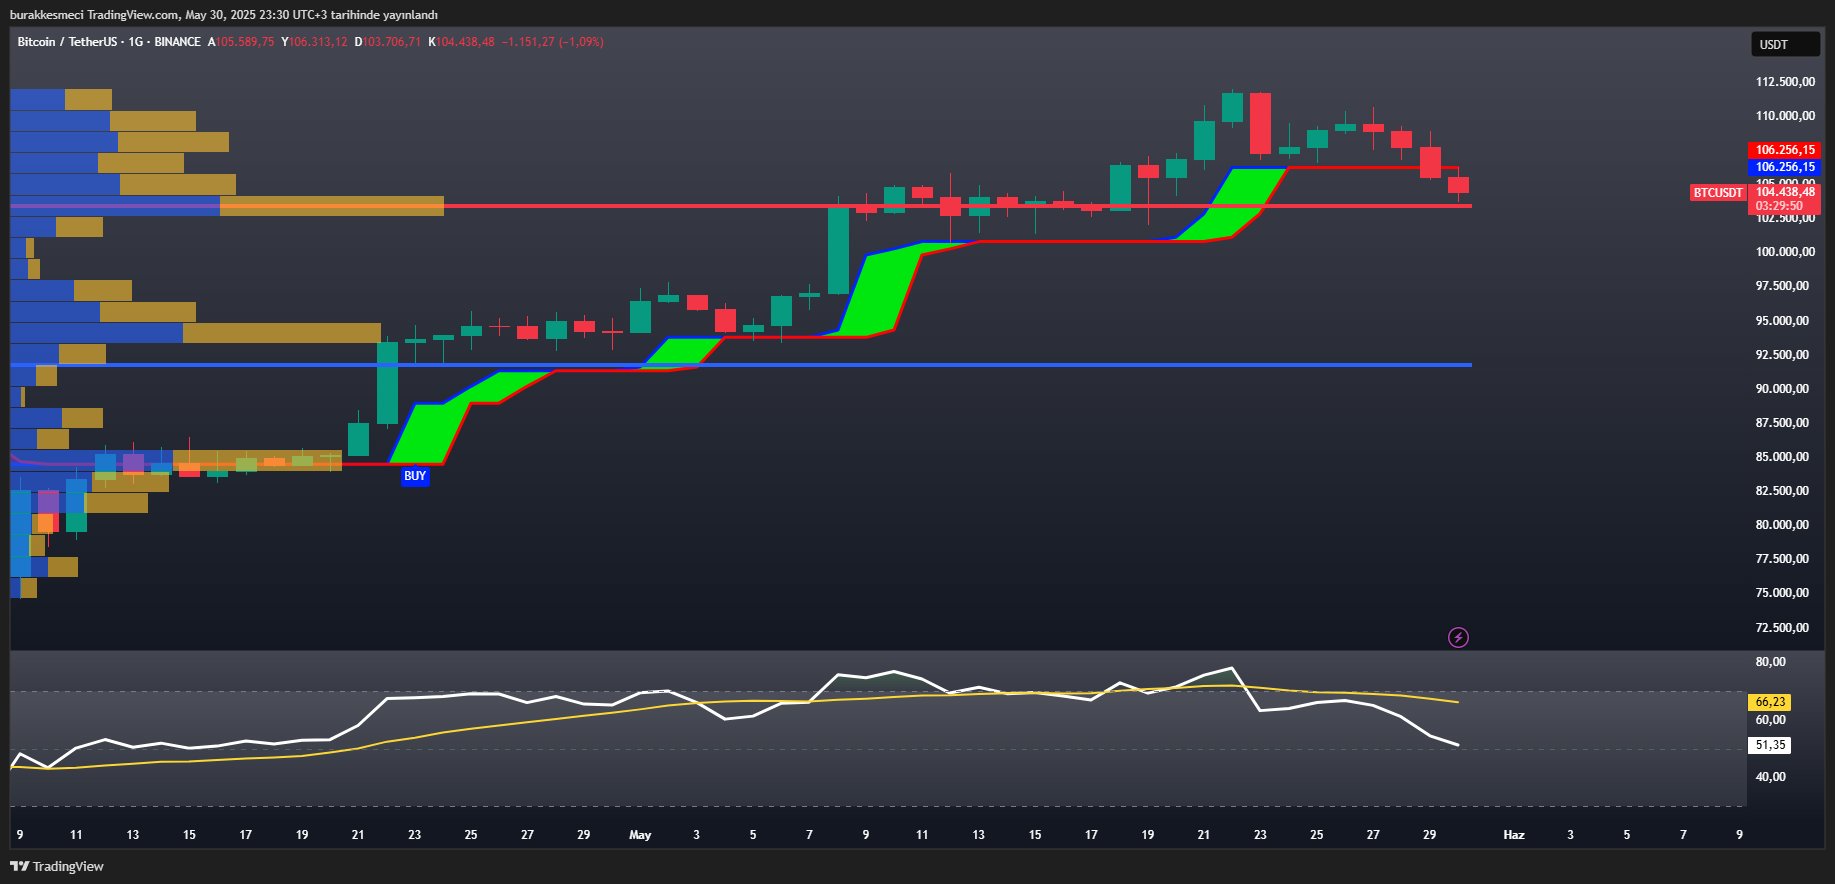Click the burakkesmeci author name in header
This screenshot has width=1835, height=884.
point(46,15)
